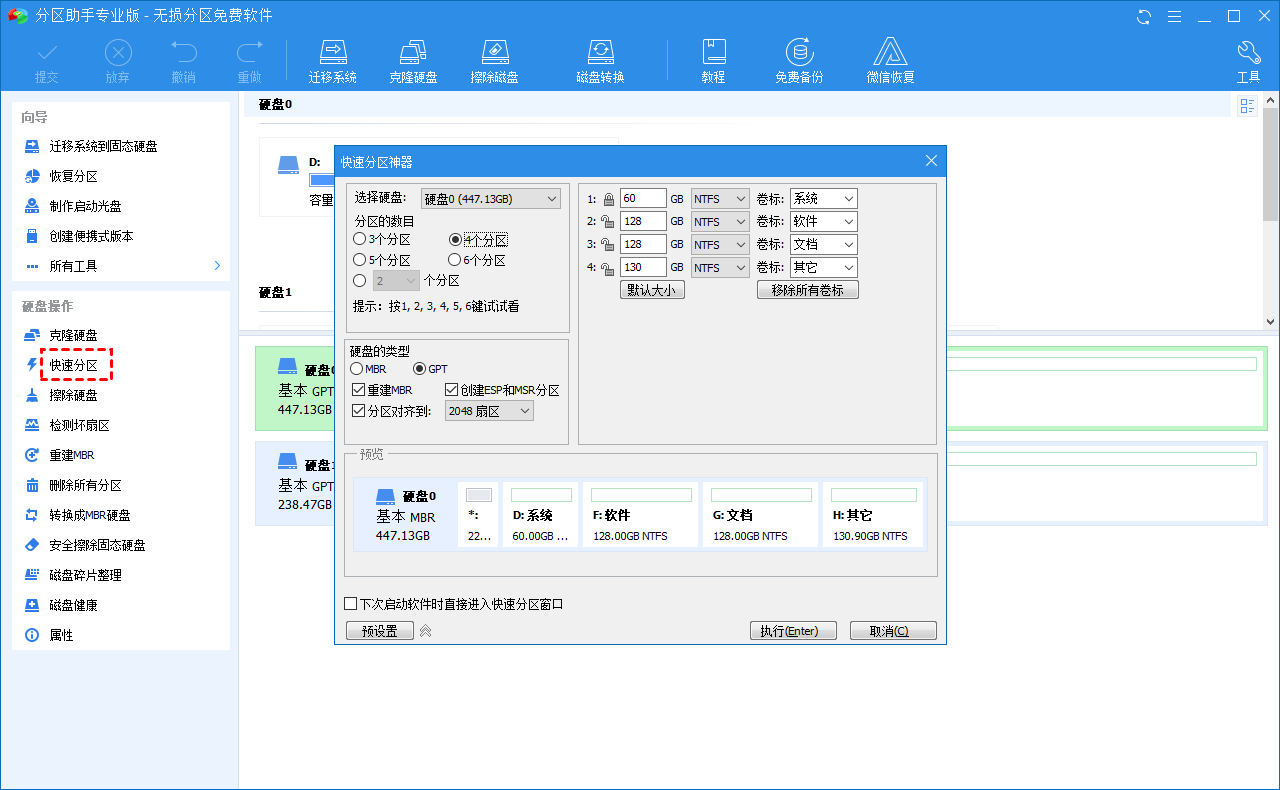Open the 其它 volume label dropdown
This screenshot has width=1280, height=790.
coord(823,268)
